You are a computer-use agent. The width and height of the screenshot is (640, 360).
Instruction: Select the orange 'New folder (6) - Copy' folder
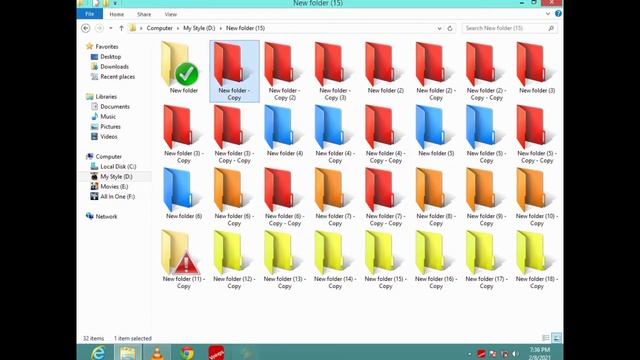click(233, 190)
